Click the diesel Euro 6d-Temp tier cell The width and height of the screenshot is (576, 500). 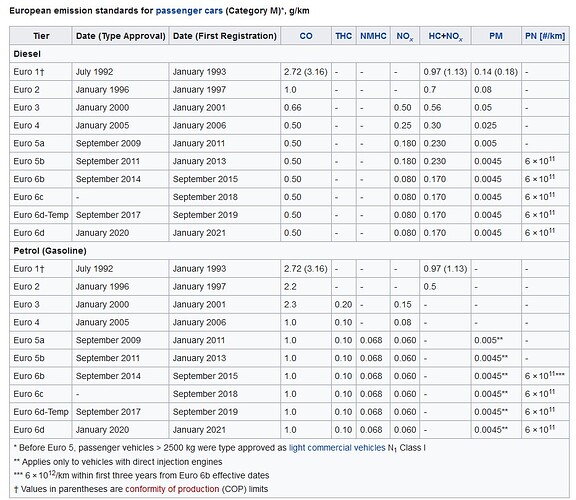click(x=41, y=215)
